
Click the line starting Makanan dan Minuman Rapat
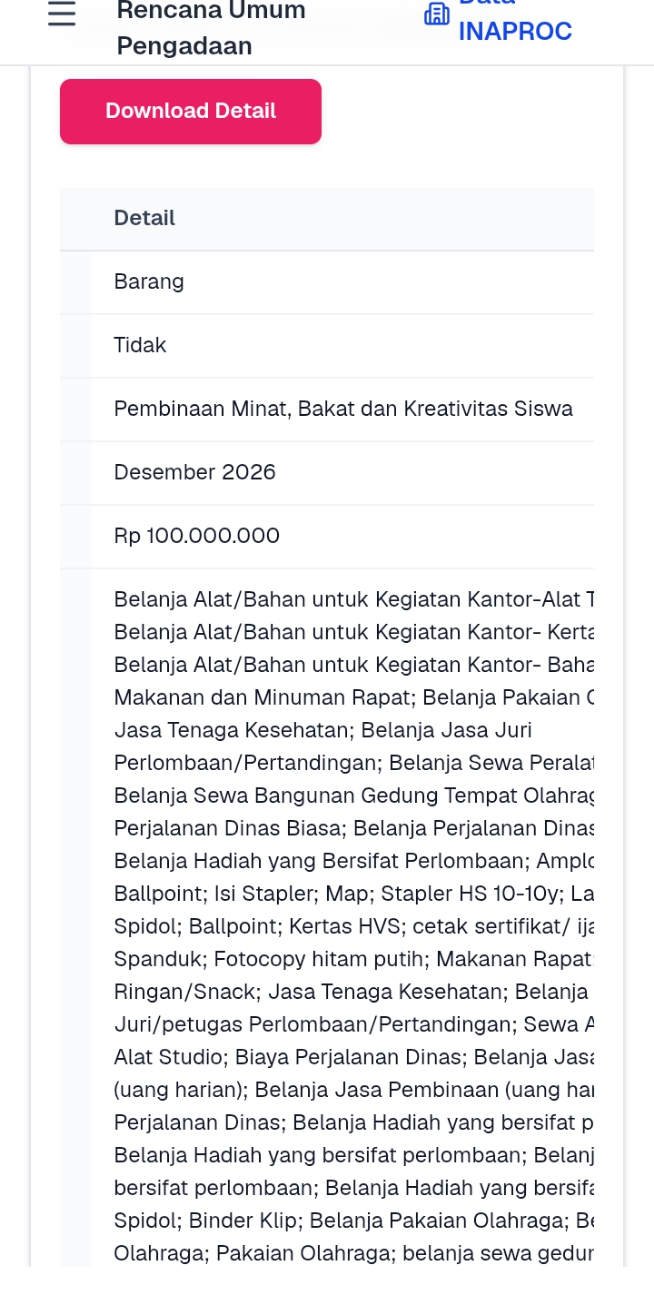click(354, 698)
